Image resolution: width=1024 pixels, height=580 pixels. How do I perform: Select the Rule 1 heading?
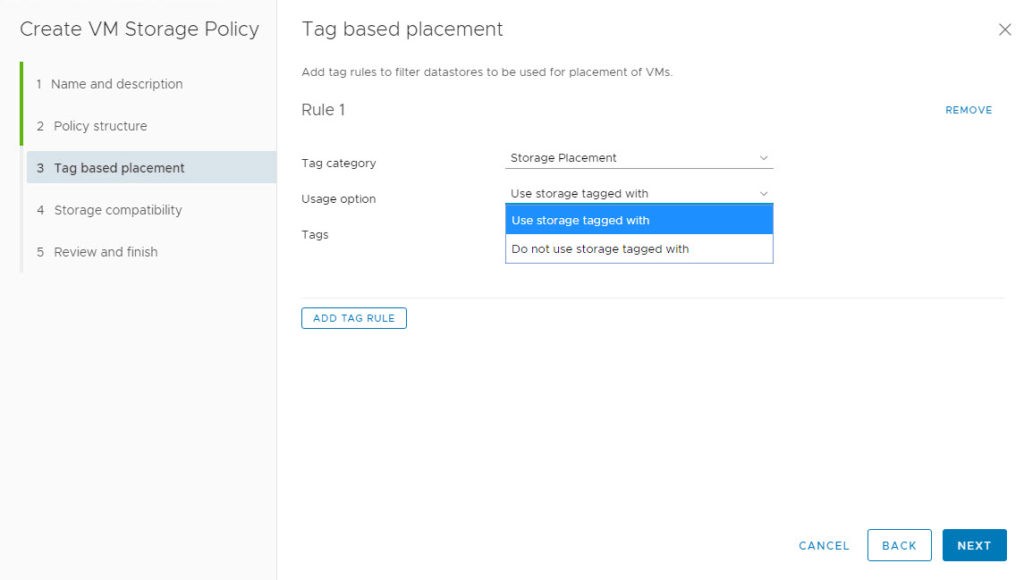coord(322,110)
